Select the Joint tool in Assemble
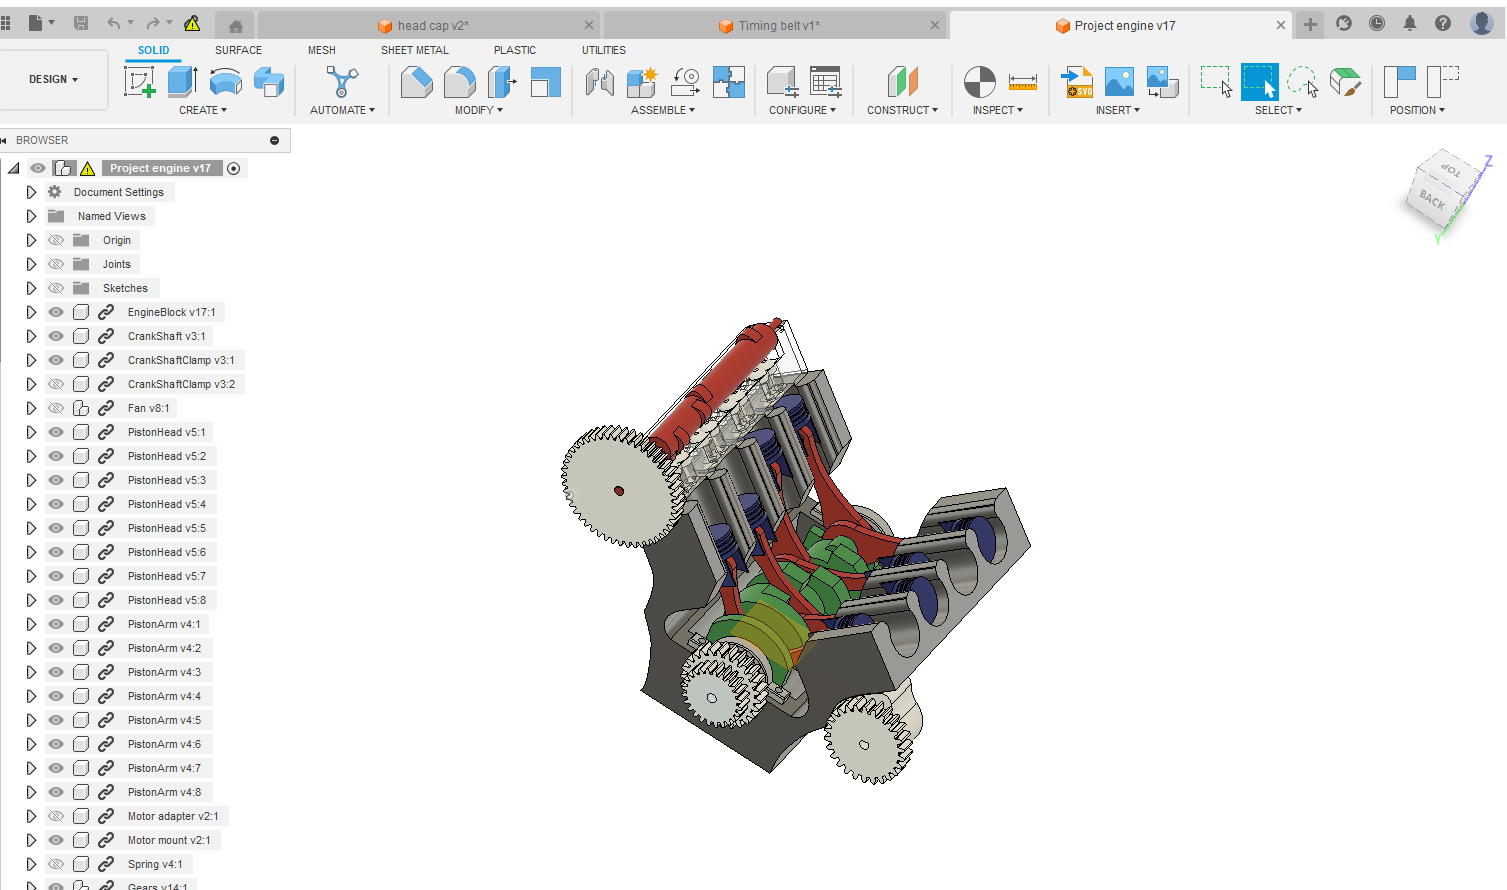This screenshot has width=1507, height=890. tap(600, 82)
